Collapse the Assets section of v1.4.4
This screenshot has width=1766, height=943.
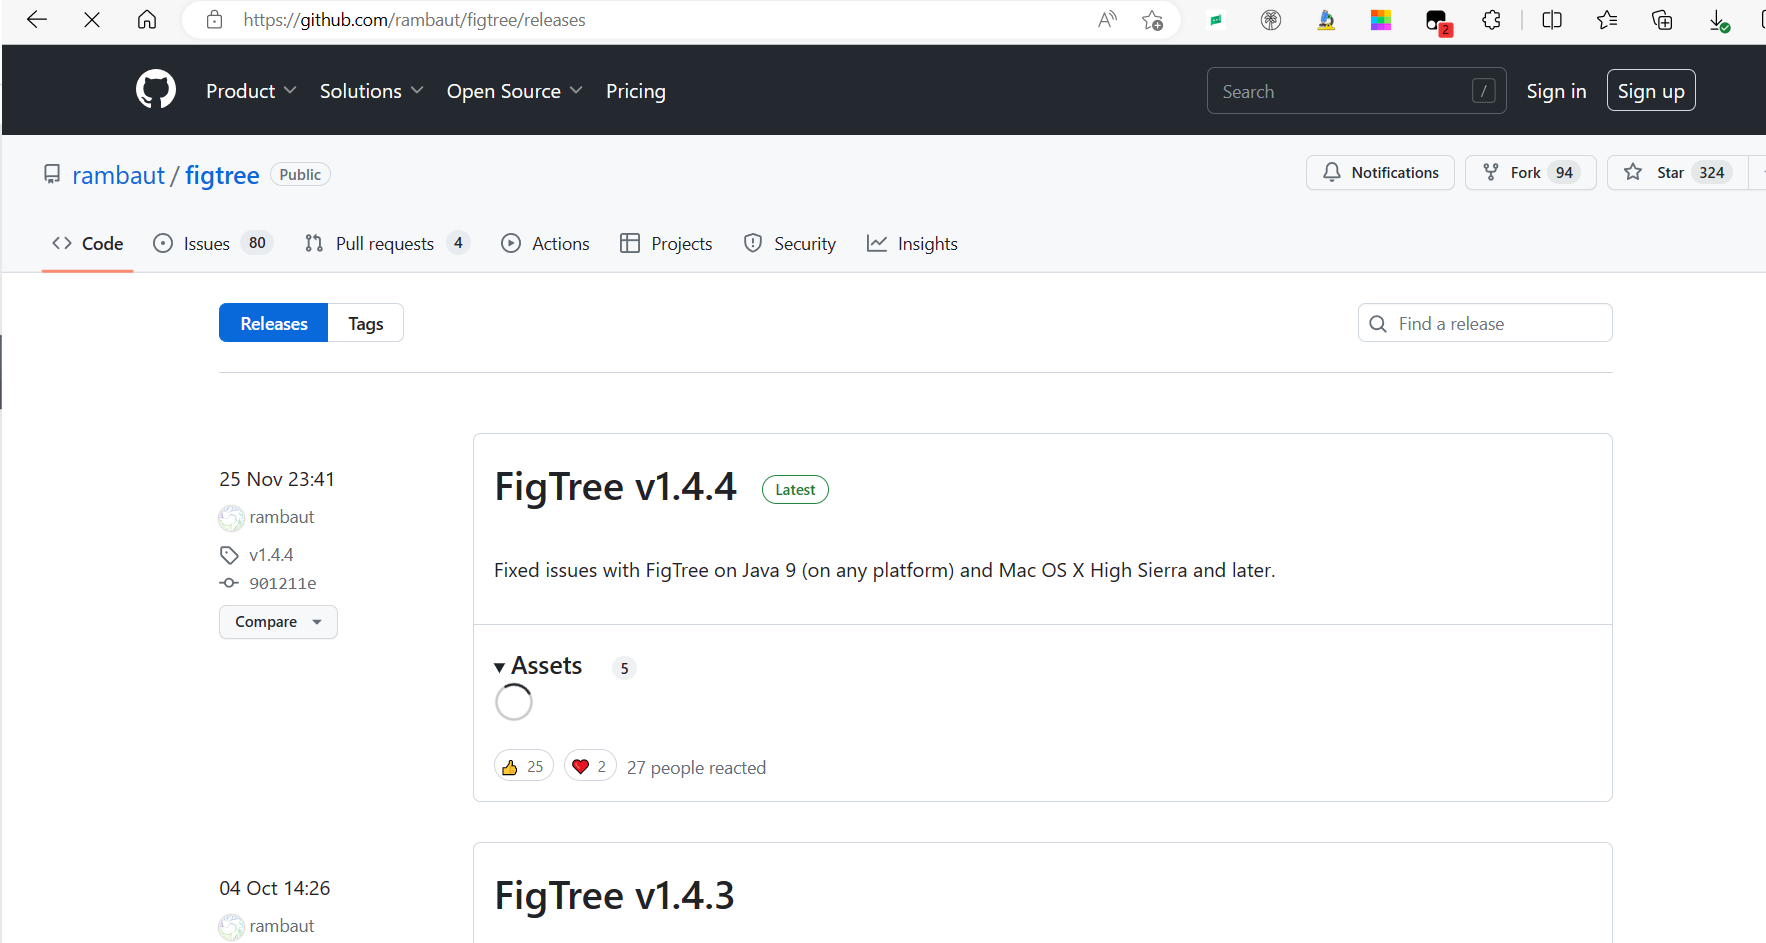(x=538, y=666)
